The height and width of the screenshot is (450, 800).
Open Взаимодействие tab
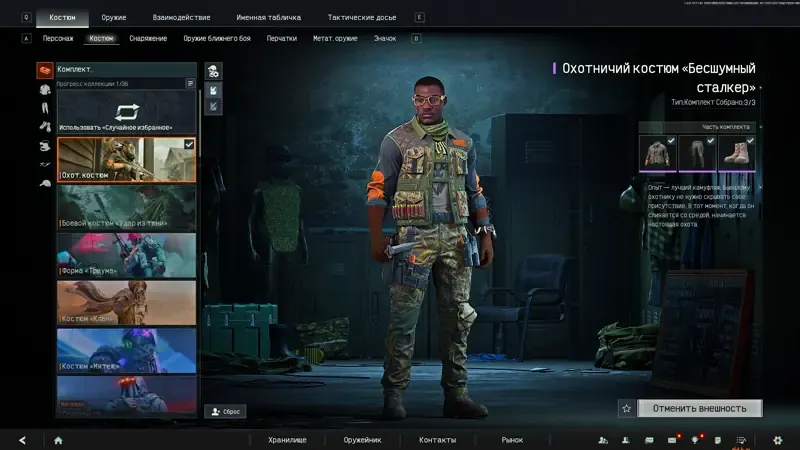point(182,17)
